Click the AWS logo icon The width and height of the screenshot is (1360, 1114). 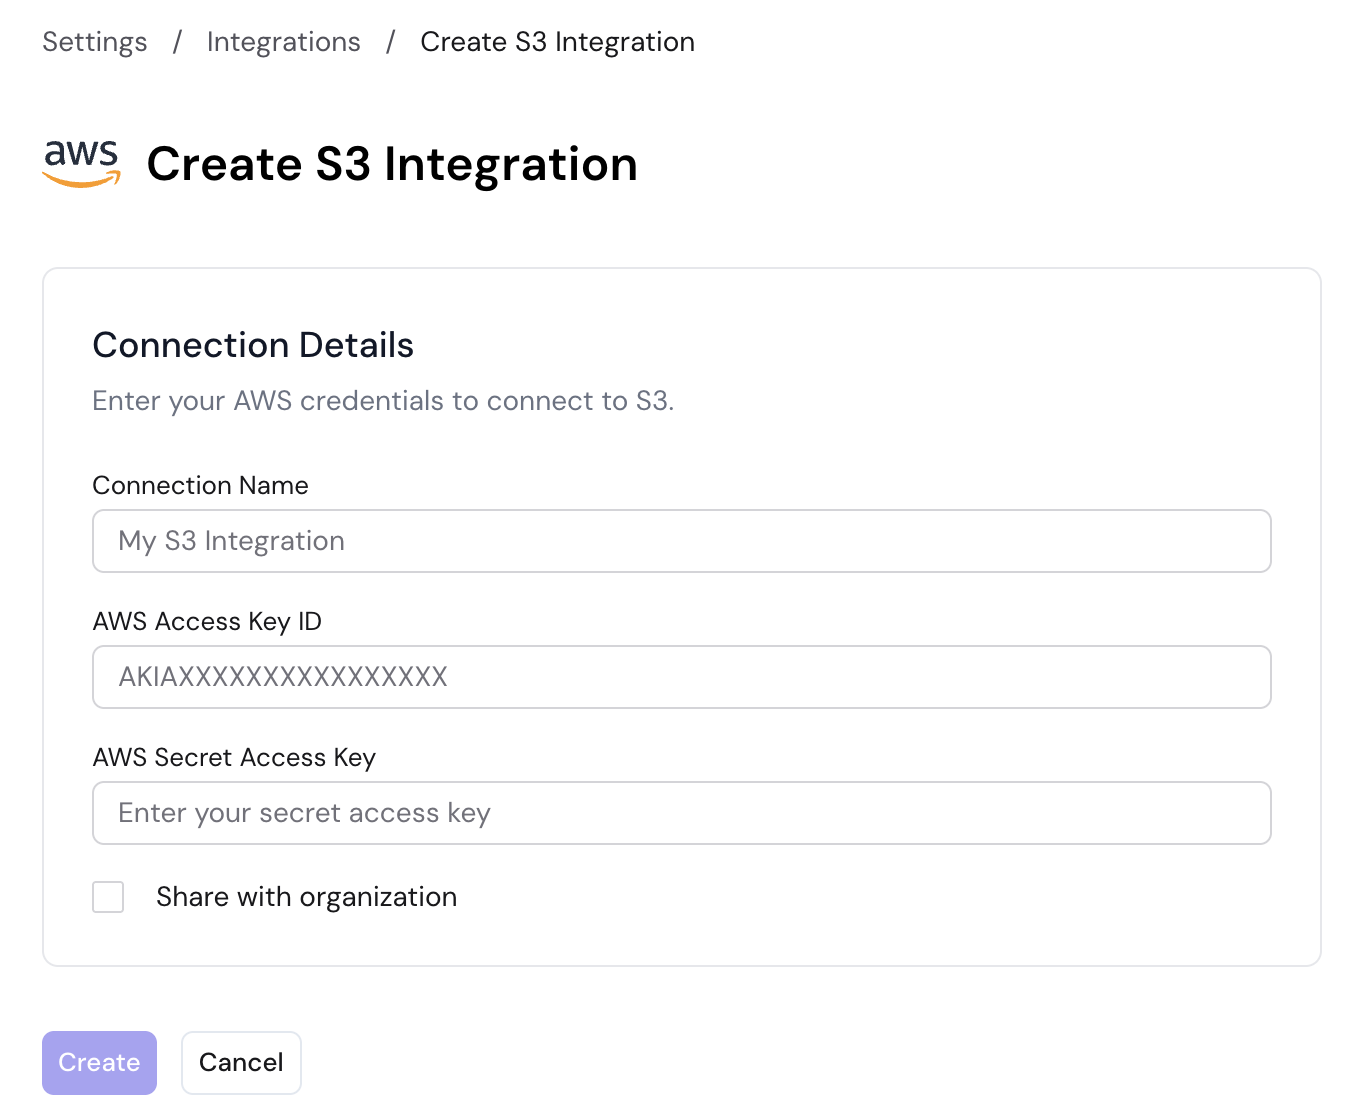[x=82, y=164]
